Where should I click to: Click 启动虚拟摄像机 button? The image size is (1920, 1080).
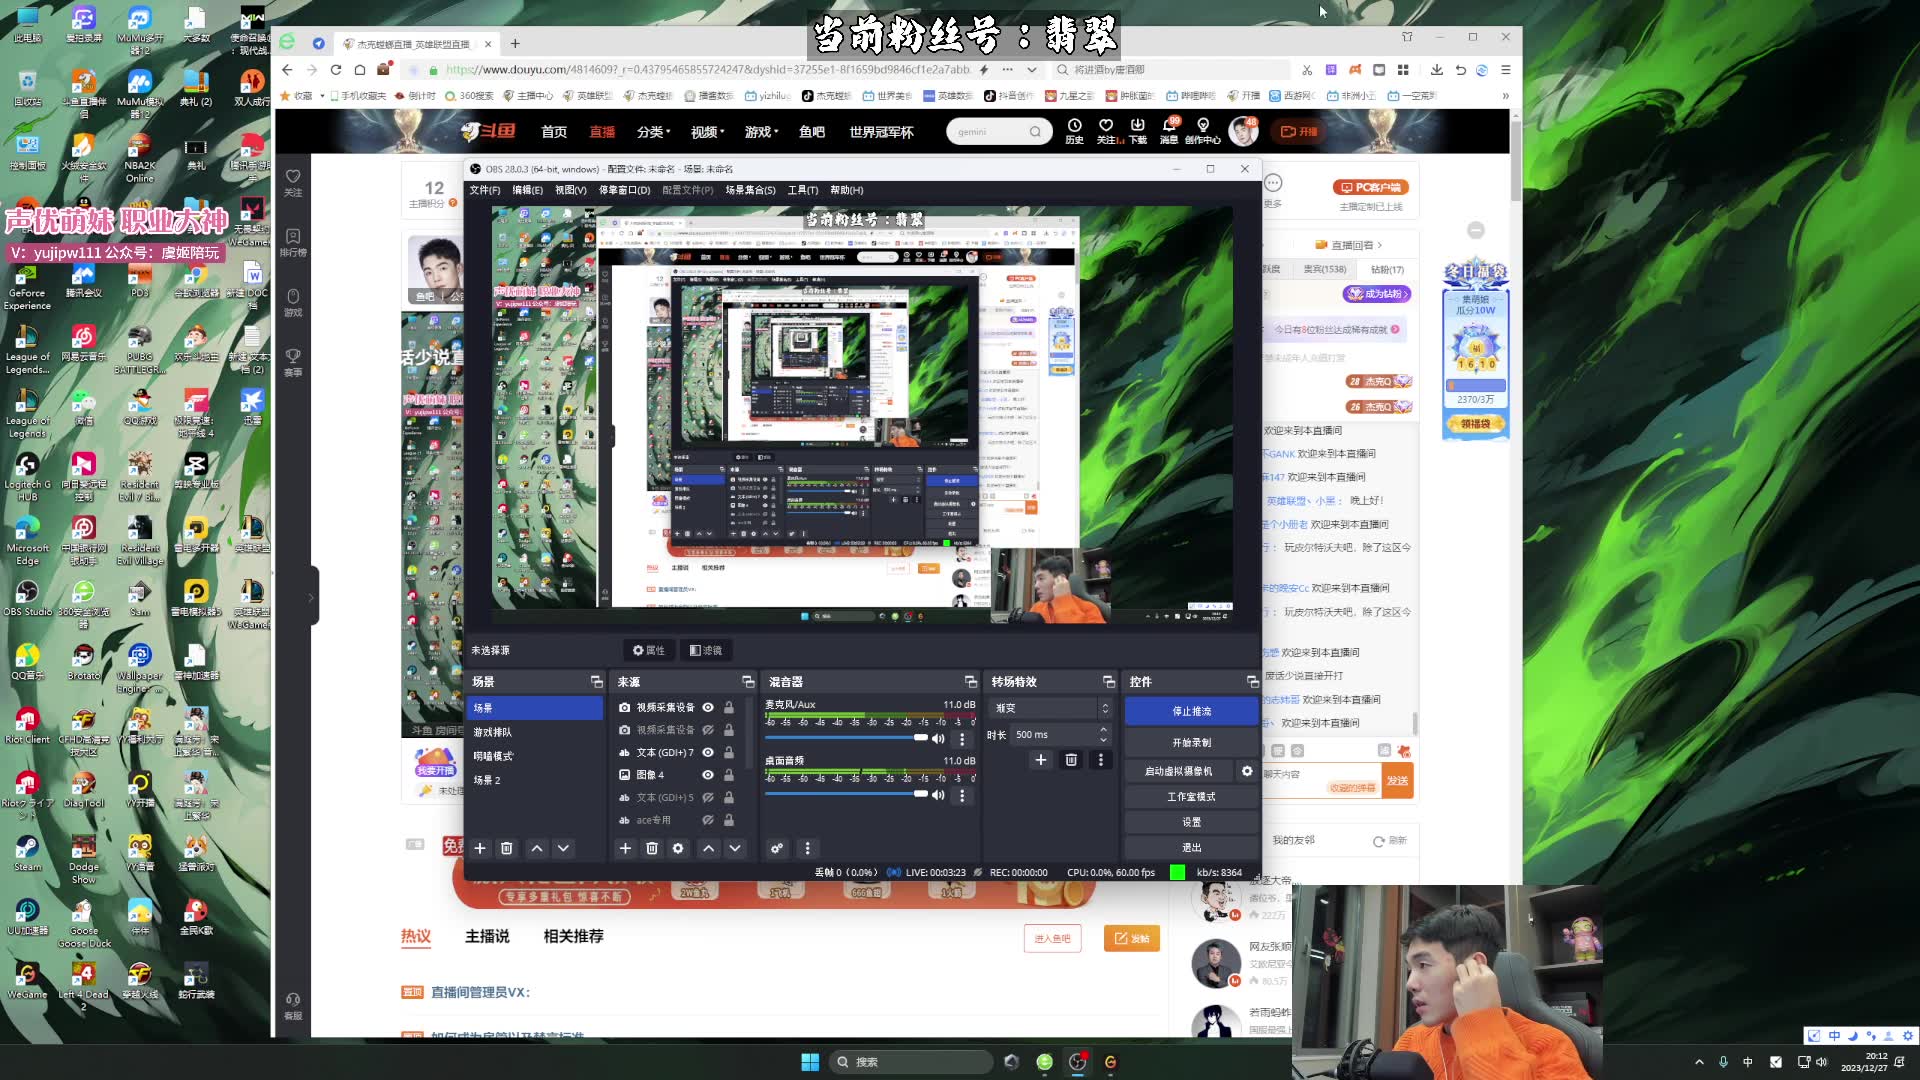coord(1178,771)
